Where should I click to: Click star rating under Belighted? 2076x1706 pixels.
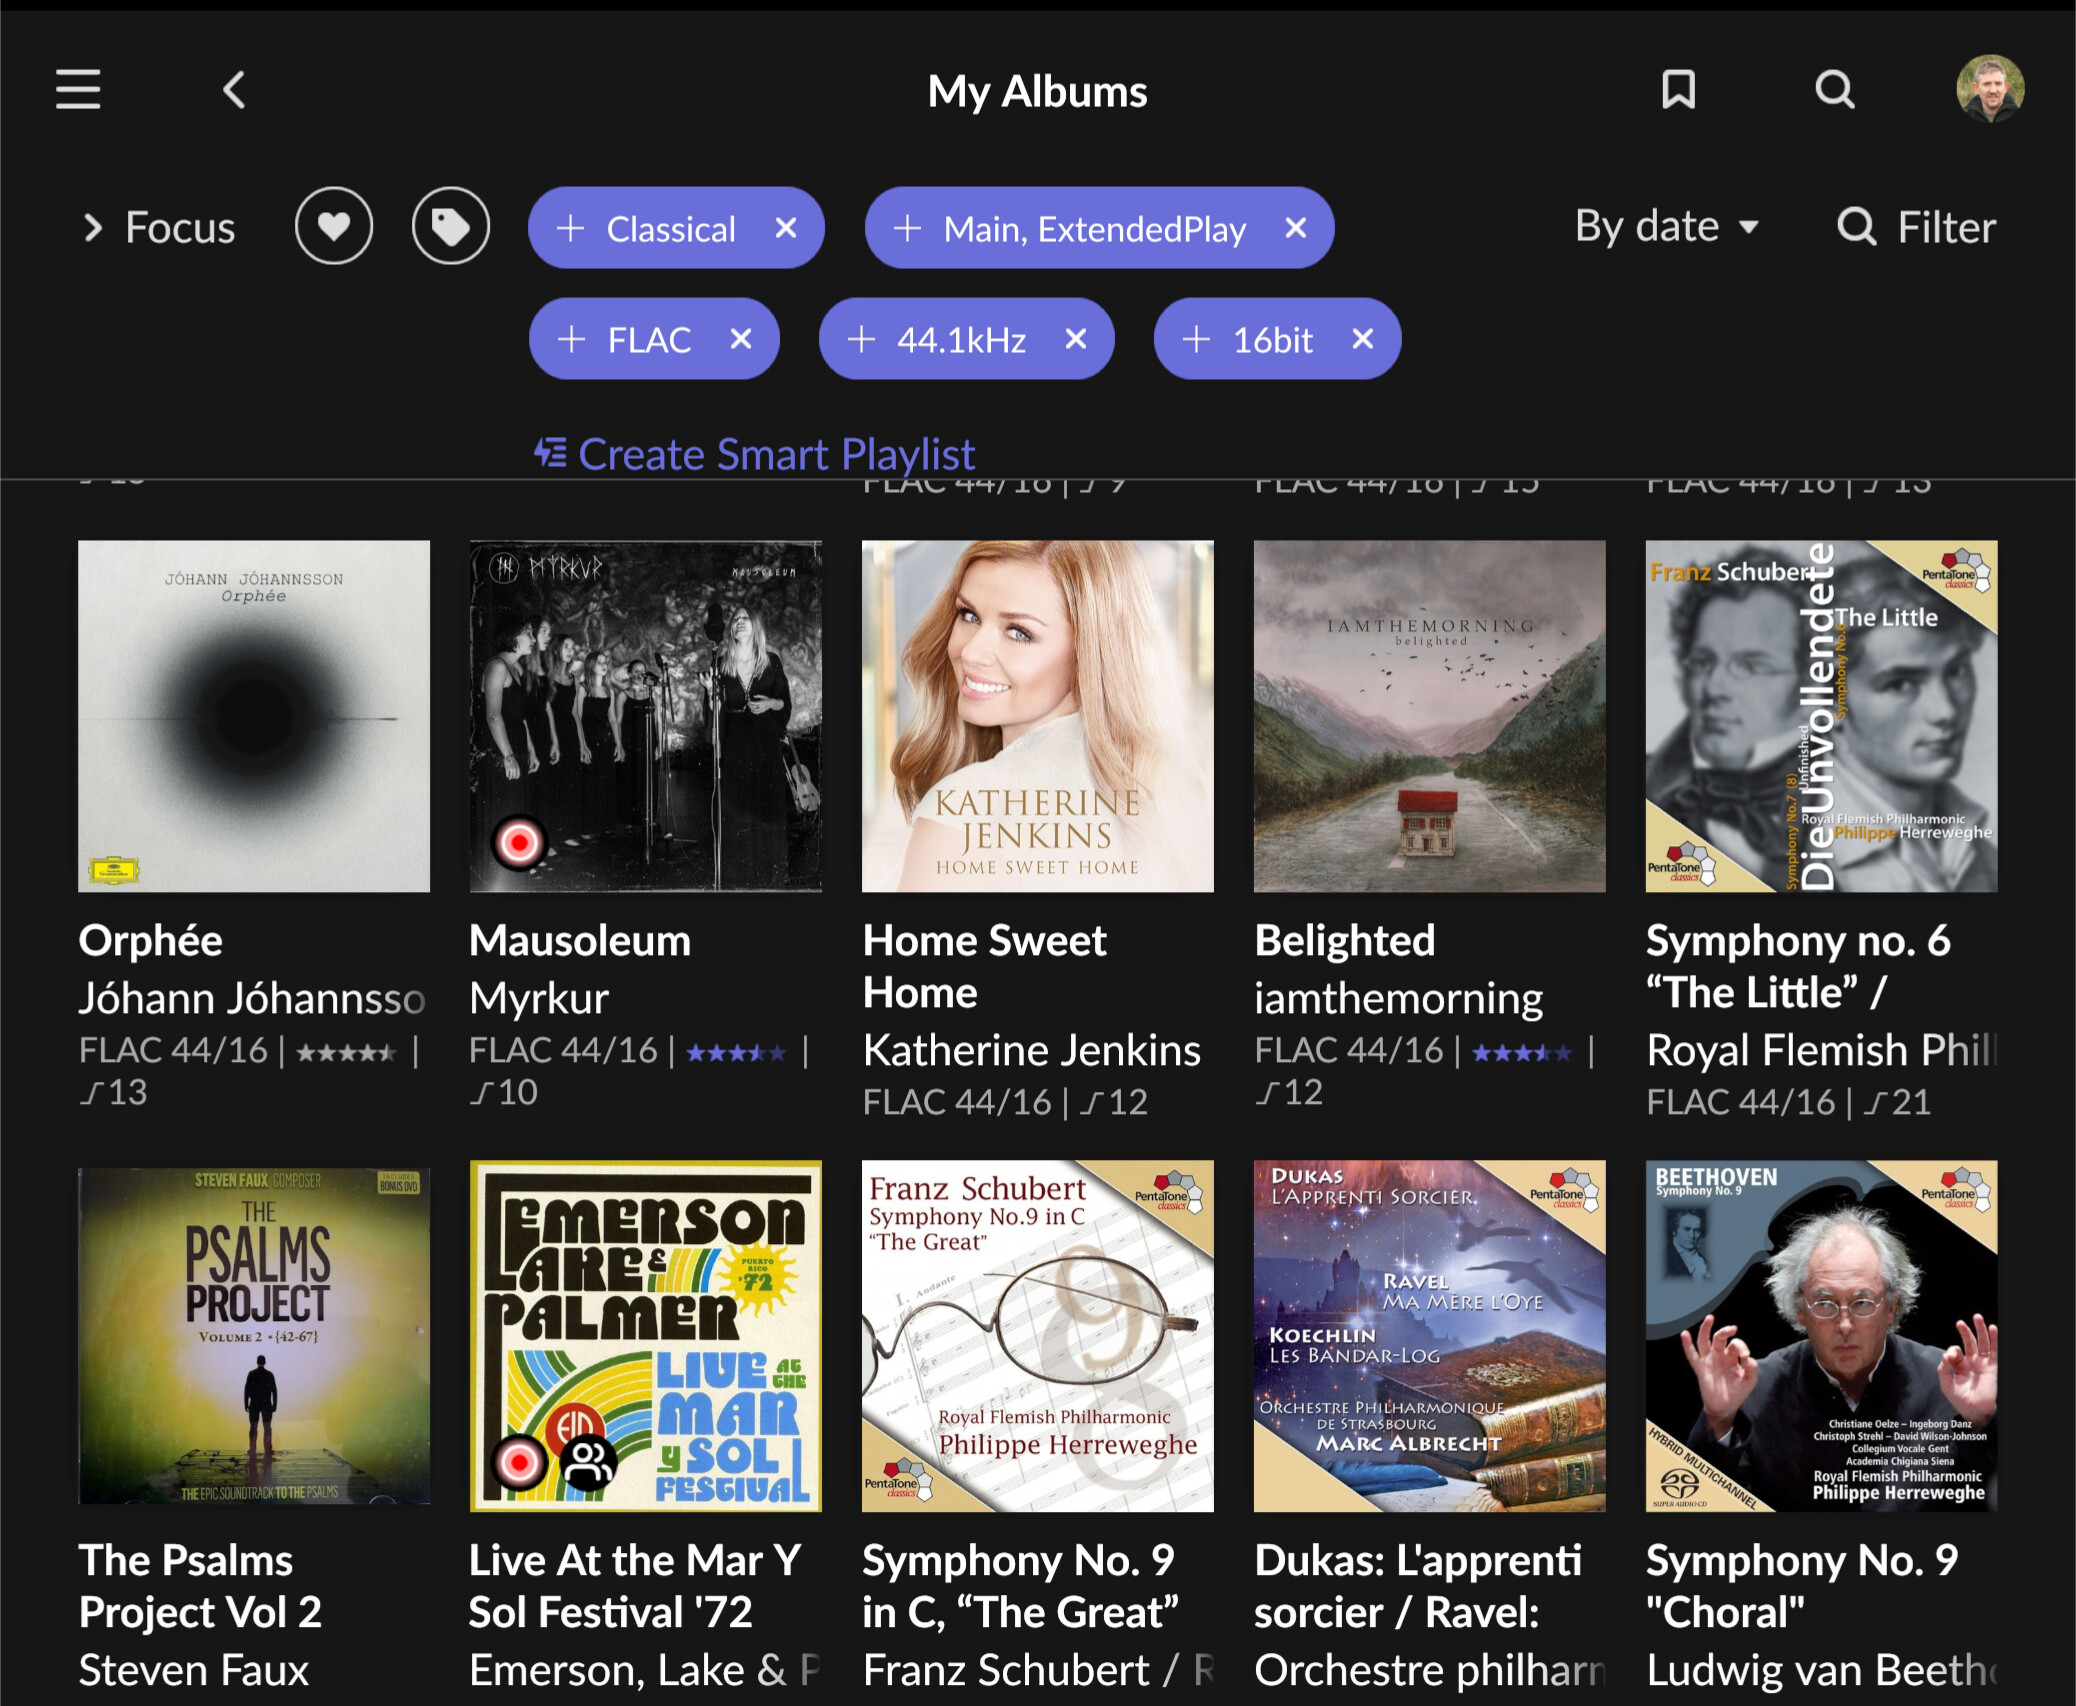point(1522,1052)
